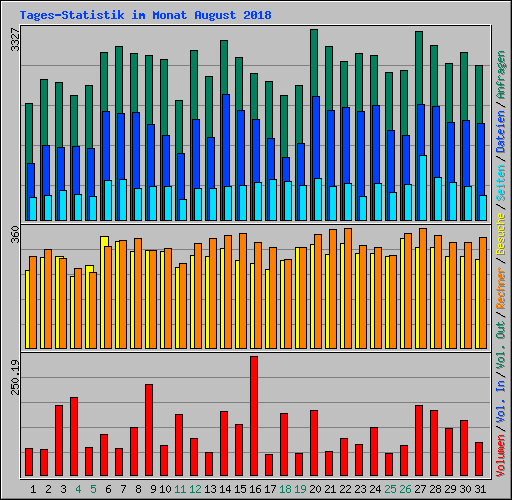Click day label 4 on the x-axis
The image size is (512, 500).
coord(78,489)
